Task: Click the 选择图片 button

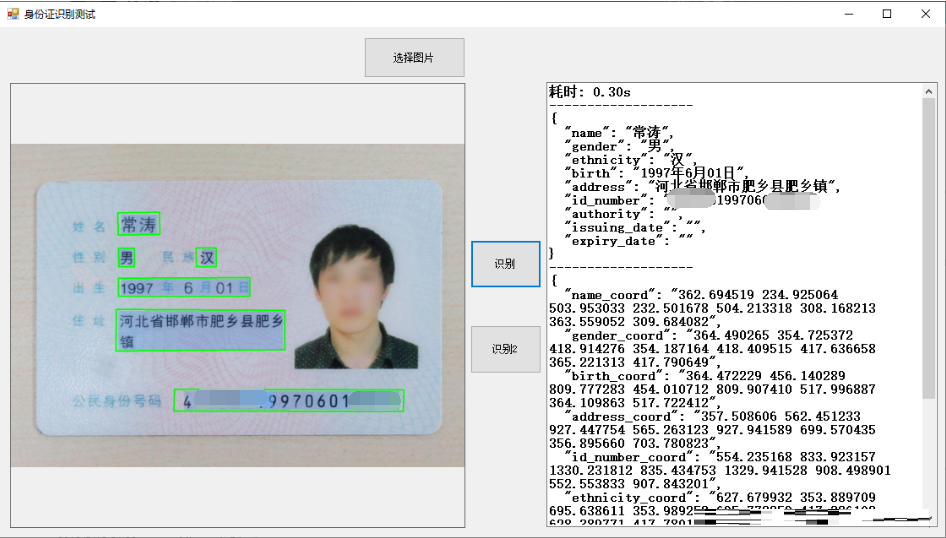Action: [414, 58]
